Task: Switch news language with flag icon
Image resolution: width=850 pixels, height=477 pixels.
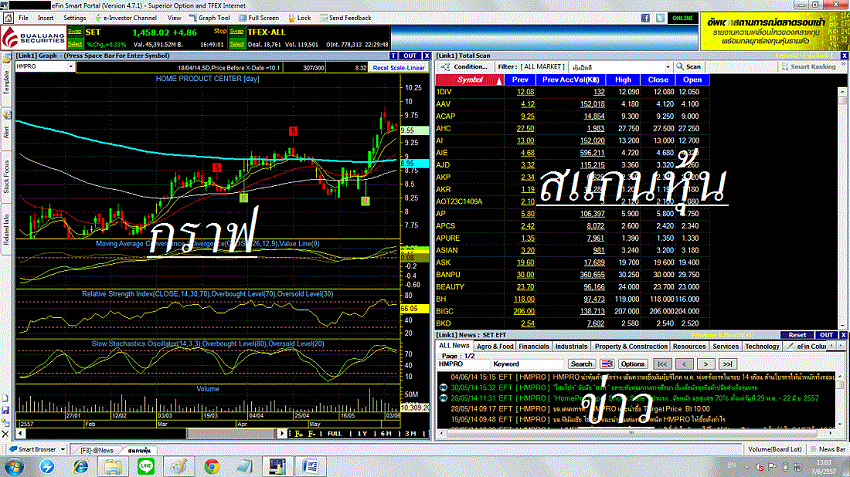Action: pos(607,364)
